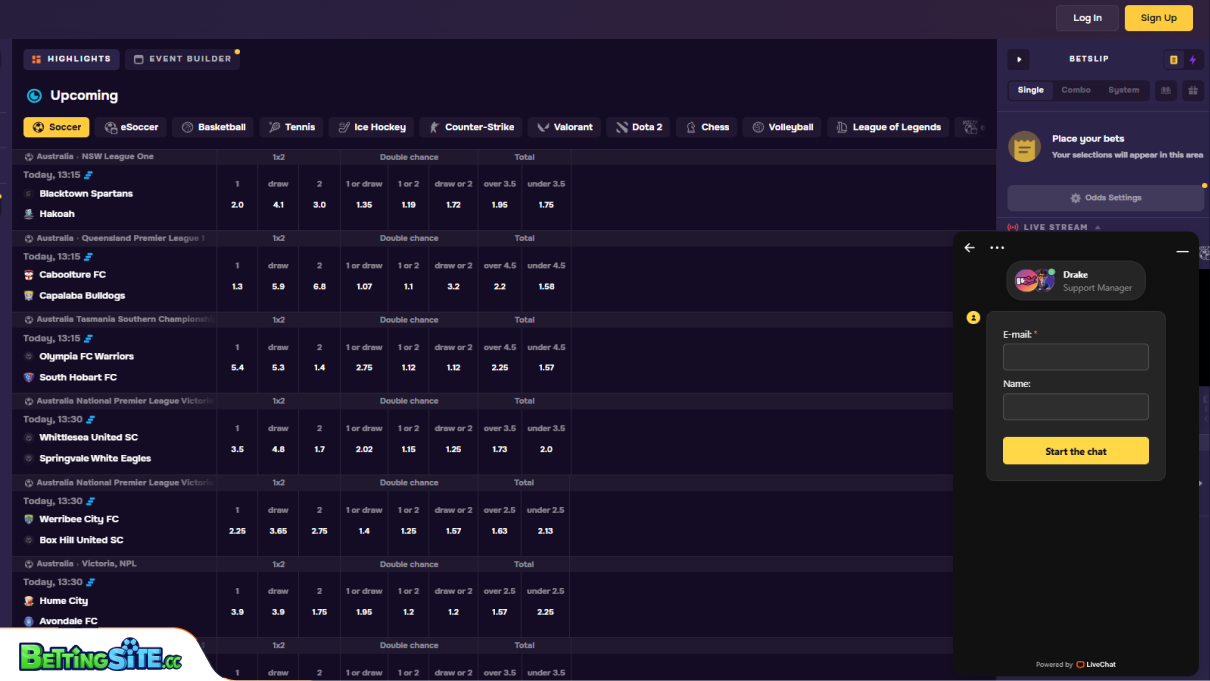The width and height of the screenshot is (1210, 681).
Task: Click the back arrow in the chat window
Action: point(968,247)
